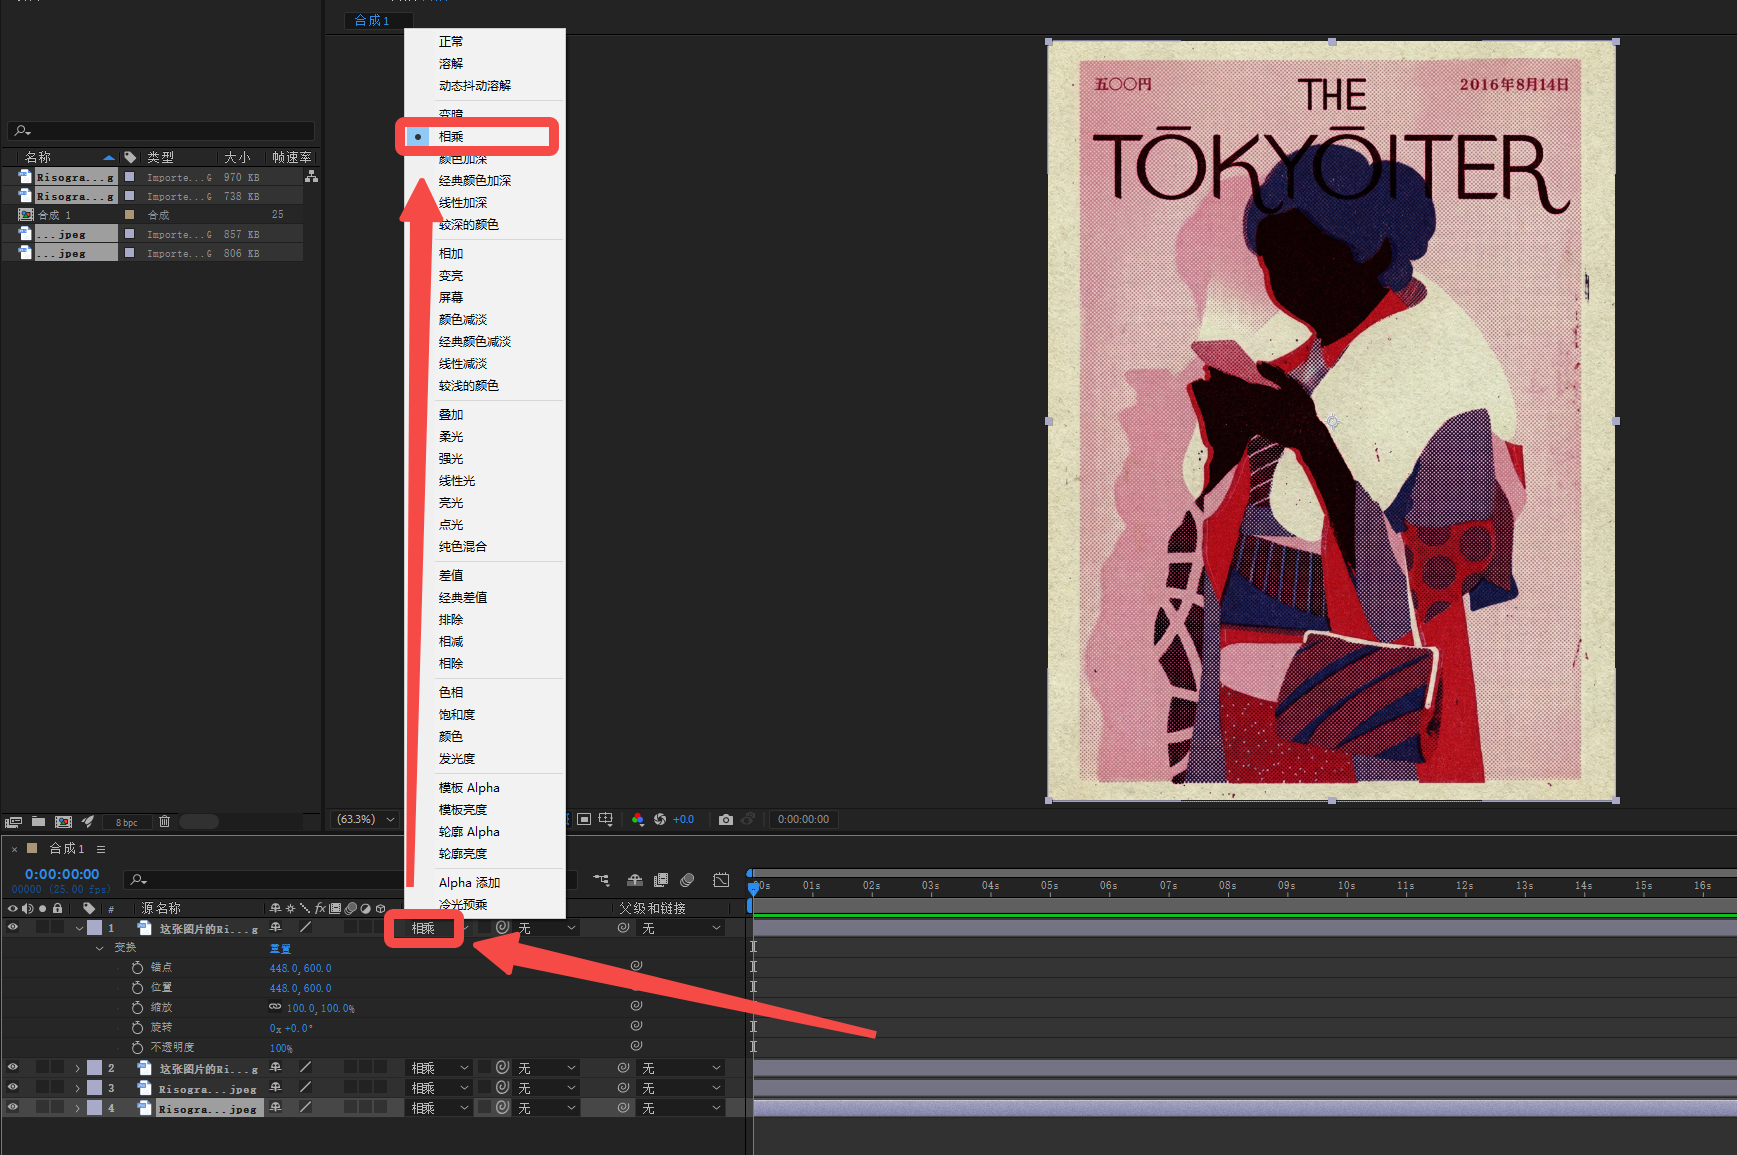The height and width of the screenshot is (1155, 1737).
Task: Click the show channel RGB icon
Action: 638,820
